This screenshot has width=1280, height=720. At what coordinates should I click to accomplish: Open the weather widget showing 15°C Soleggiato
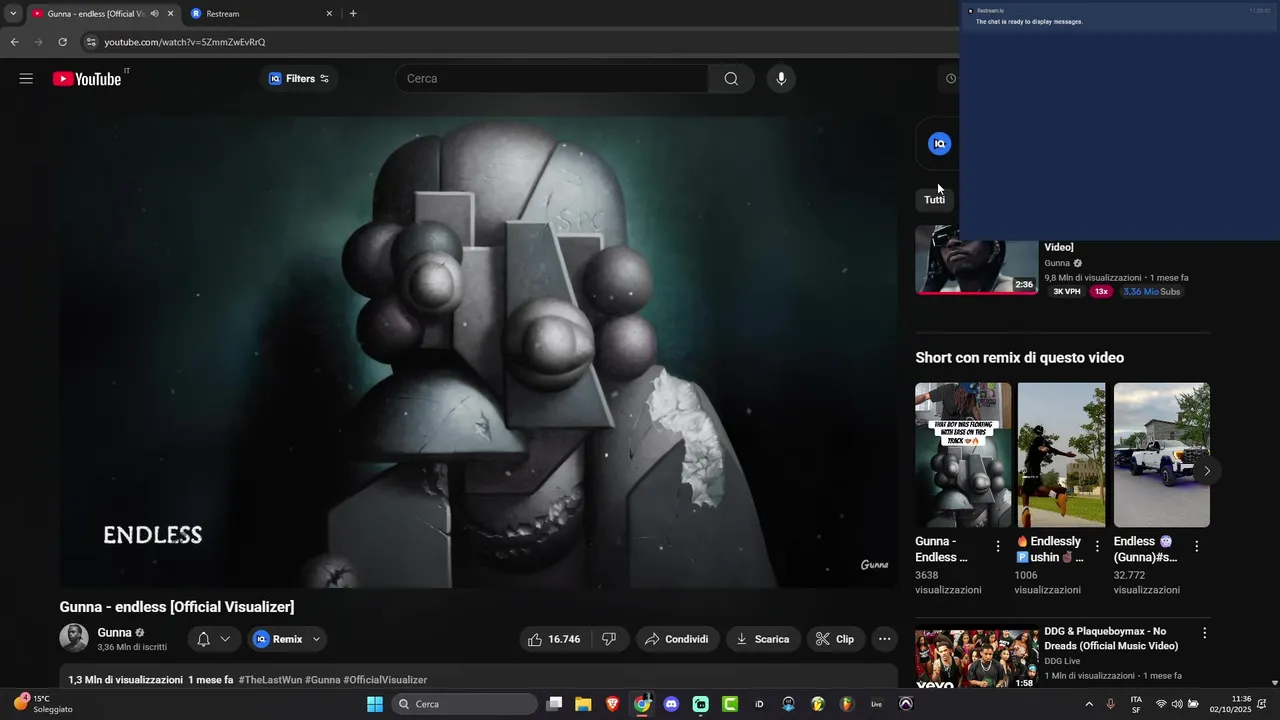click(45, 704)
